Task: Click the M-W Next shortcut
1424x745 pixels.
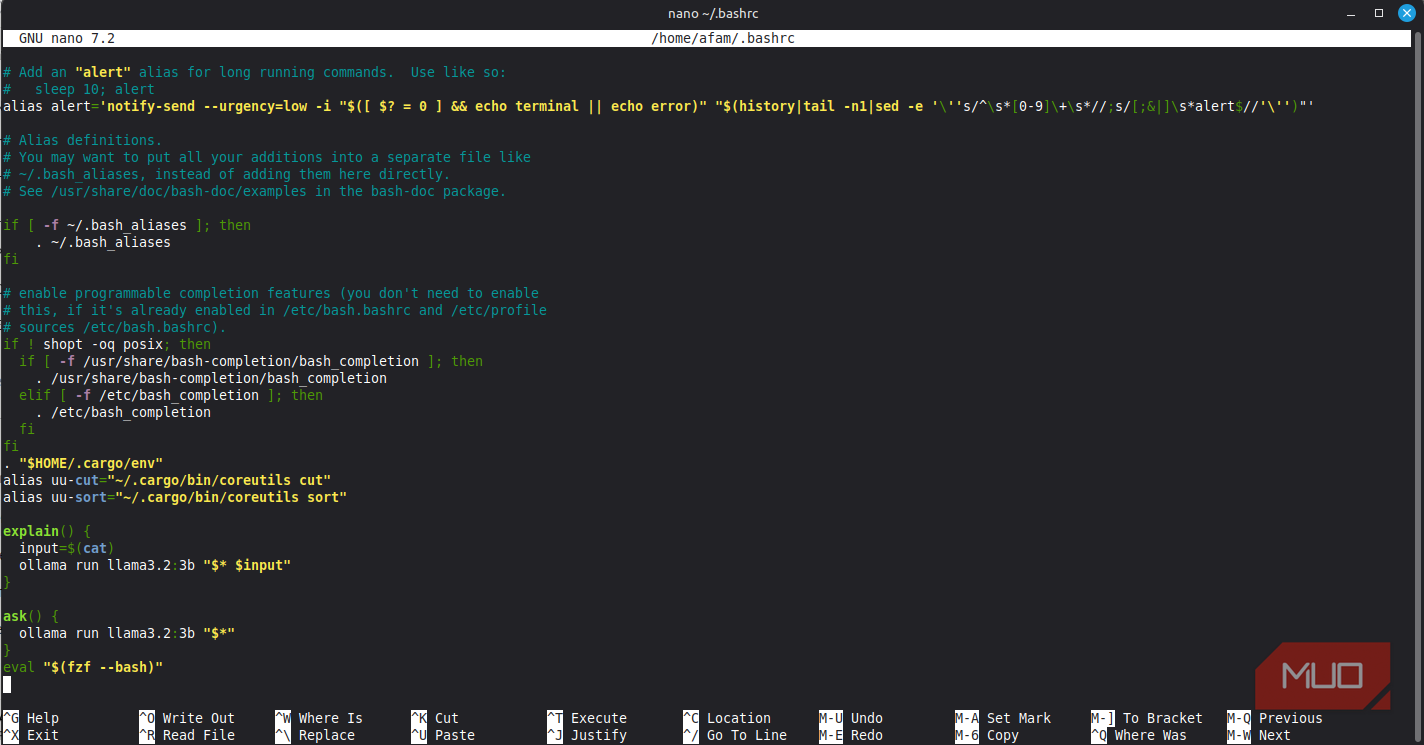Action: coord(1259,735)
